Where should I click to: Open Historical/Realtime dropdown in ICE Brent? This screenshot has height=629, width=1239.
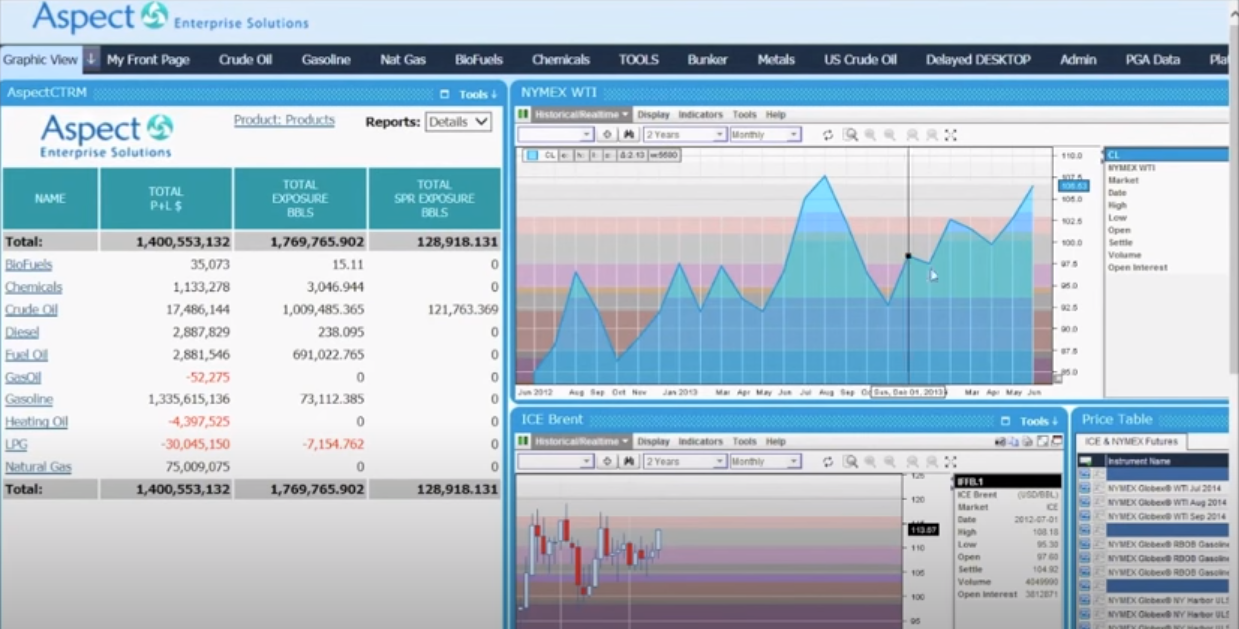click(x=581, y=441)
